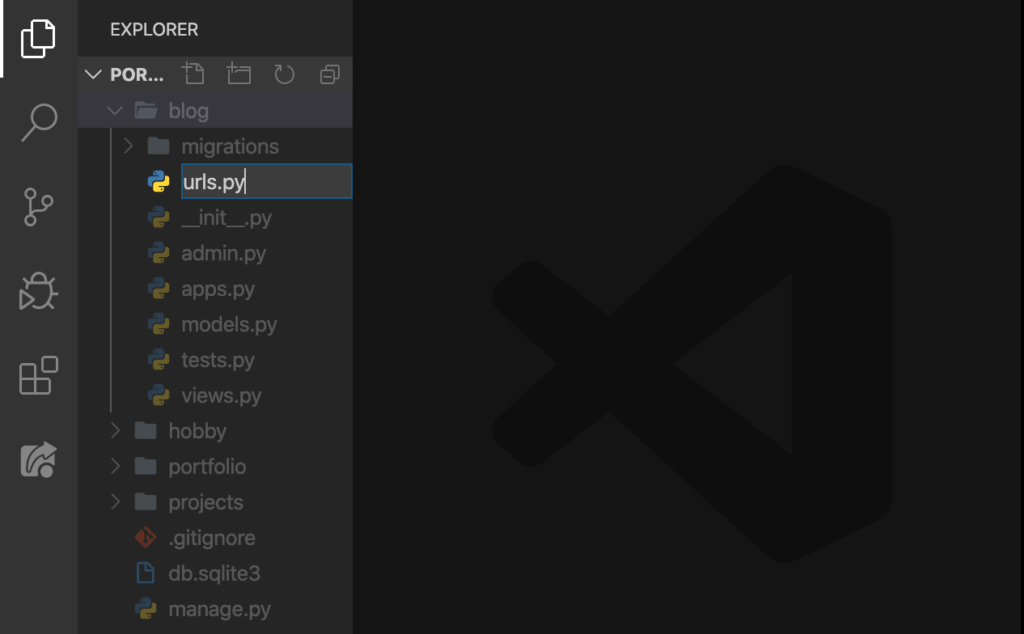Collapse the blog folder chevron
1024x634 pixels.
(115, 111)
